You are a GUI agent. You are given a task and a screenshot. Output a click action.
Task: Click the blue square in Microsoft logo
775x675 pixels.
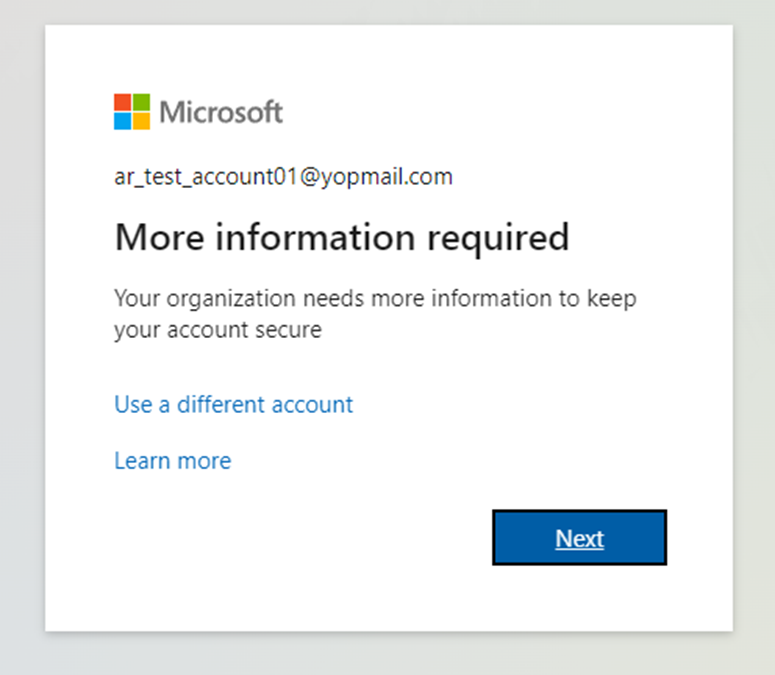[122, 121]
